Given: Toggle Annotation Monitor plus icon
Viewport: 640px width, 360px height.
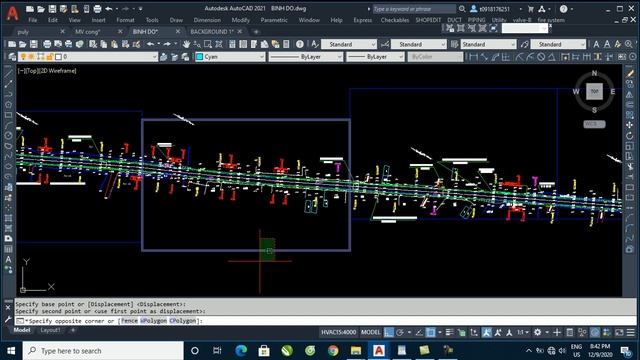Looking at the screenshot, I should (557, 332).
